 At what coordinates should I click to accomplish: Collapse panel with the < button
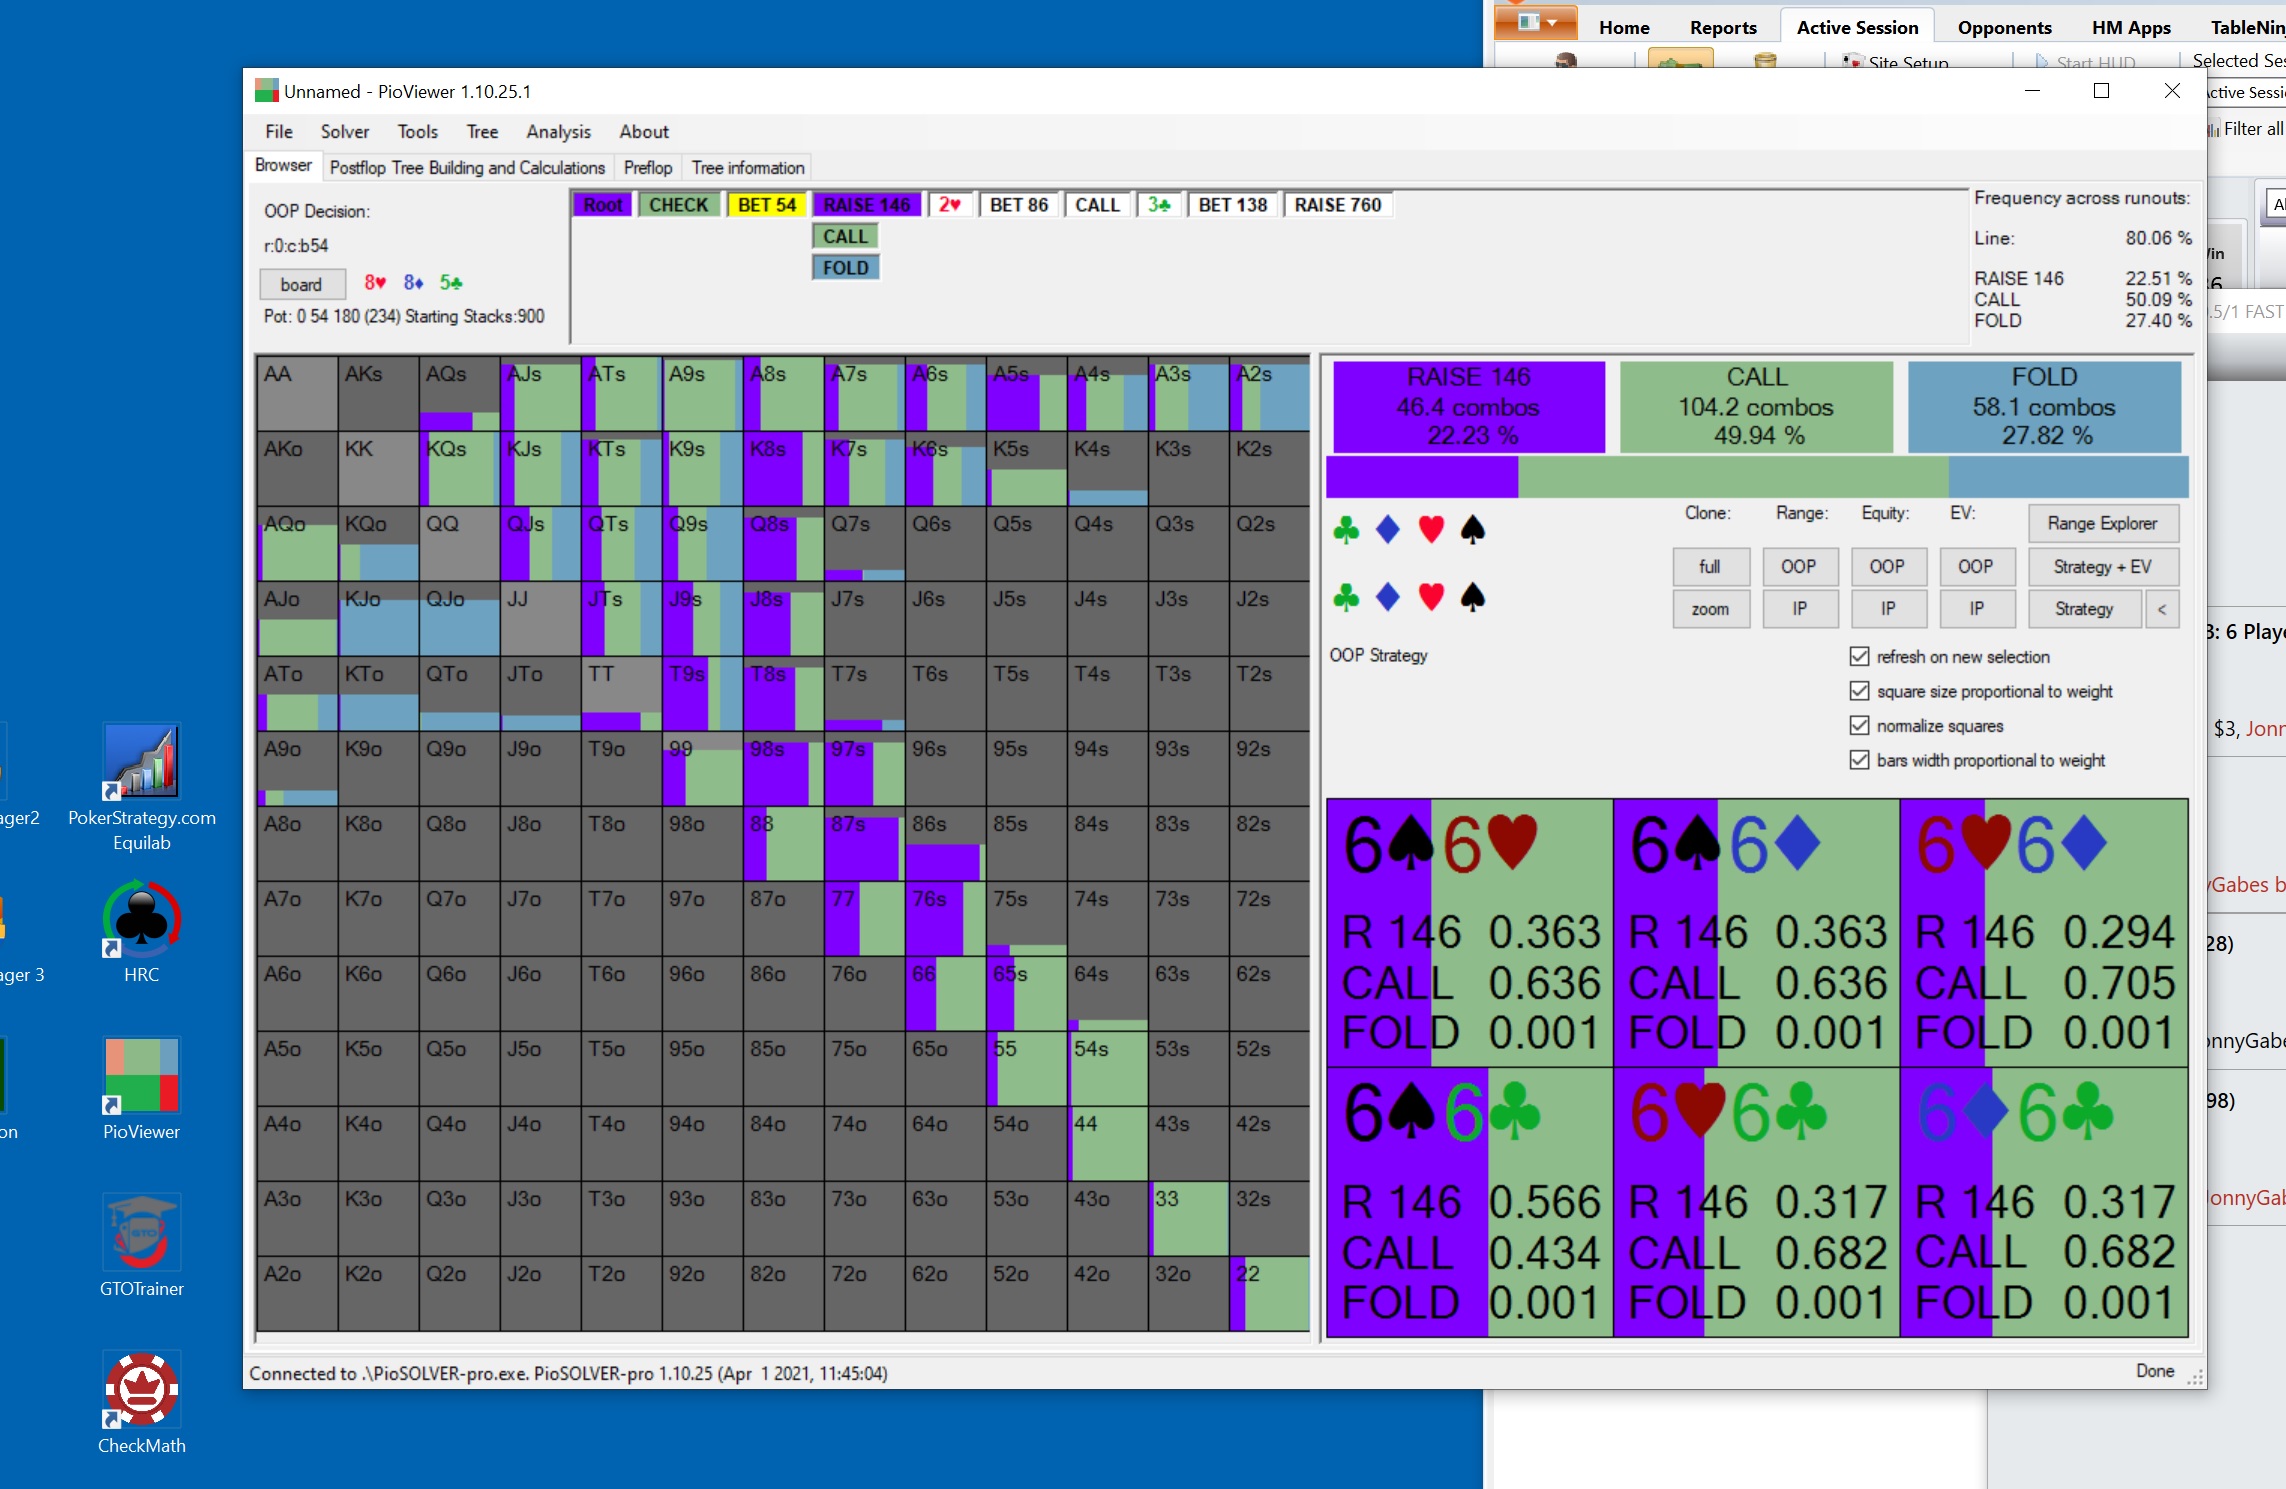coord(2162,609)
